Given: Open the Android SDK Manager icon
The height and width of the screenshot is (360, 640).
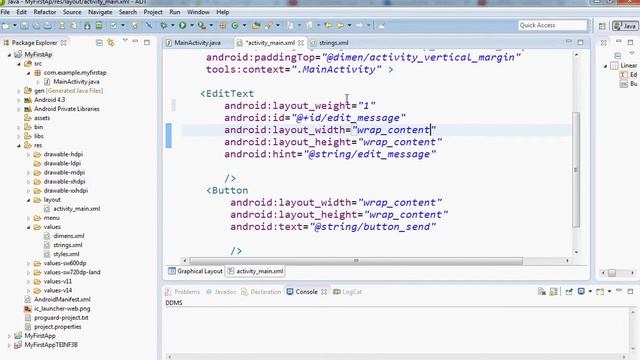Looking at the screenshot, I should pos(87,26).
